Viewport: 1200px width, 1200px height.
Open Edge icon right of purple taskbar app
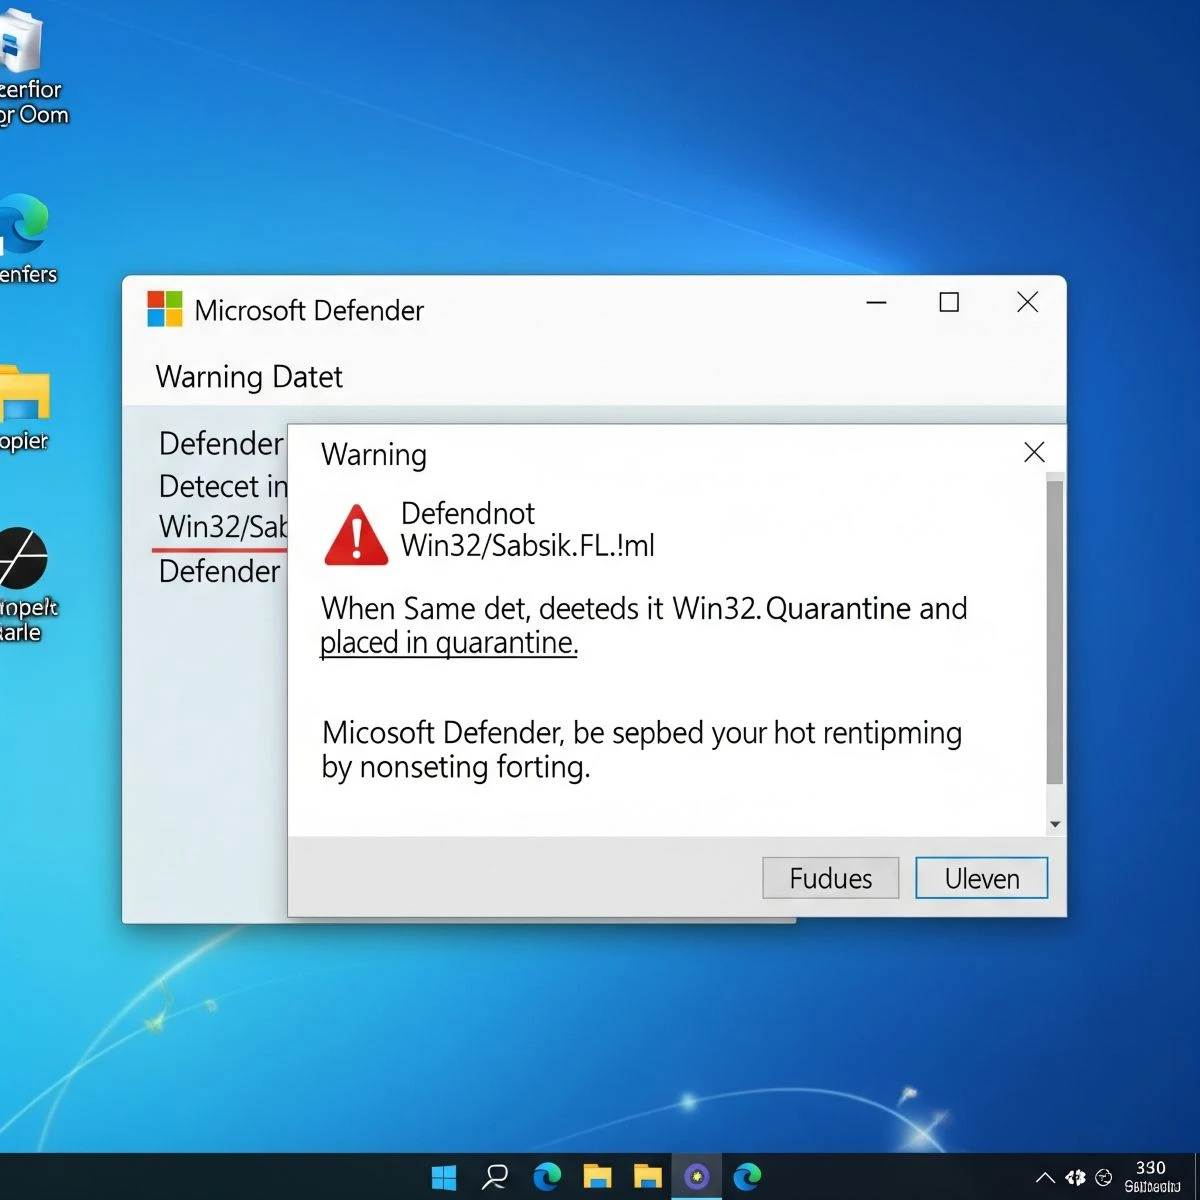point(747,1177)
